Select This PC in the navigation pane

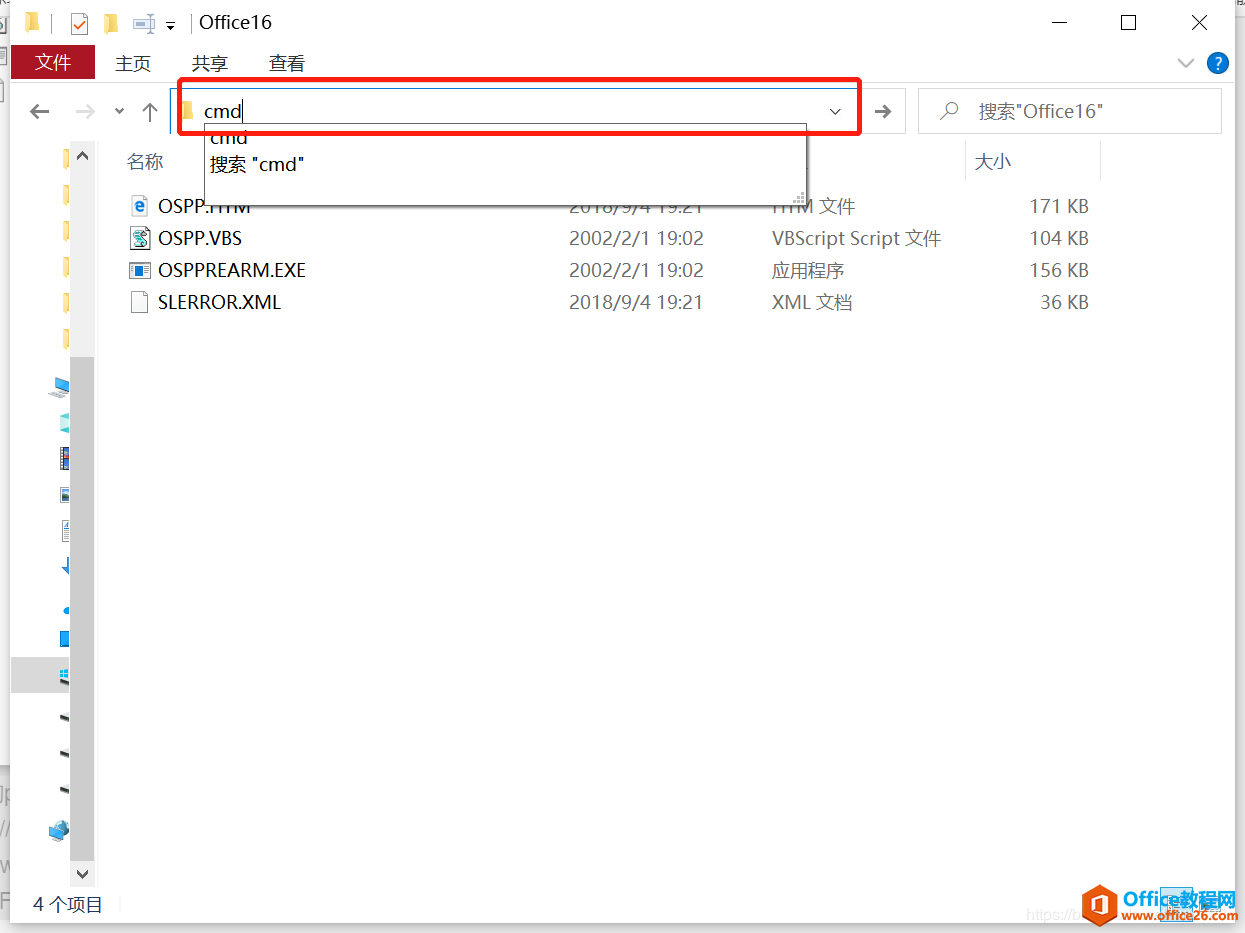(x=62, y=387)
